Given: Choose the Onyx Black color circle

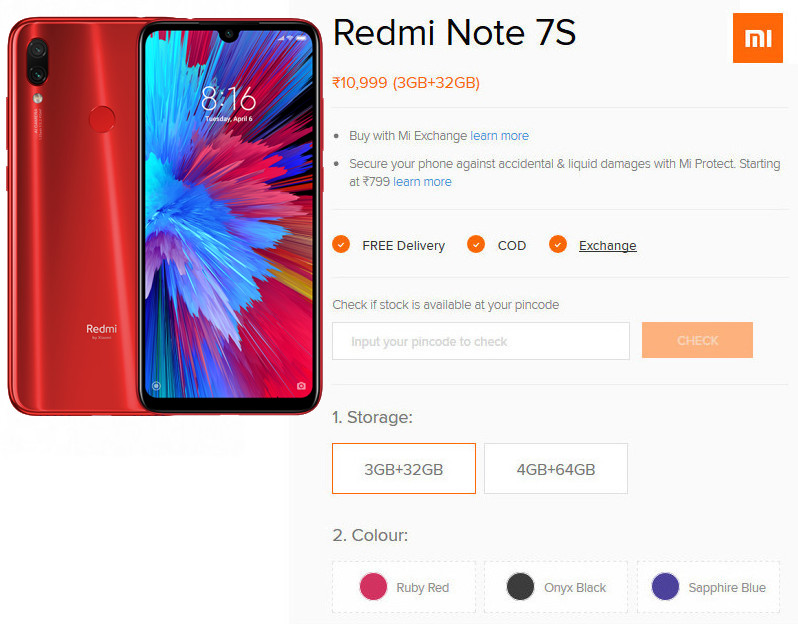Looking at the screenshot, I should (520, 587).
